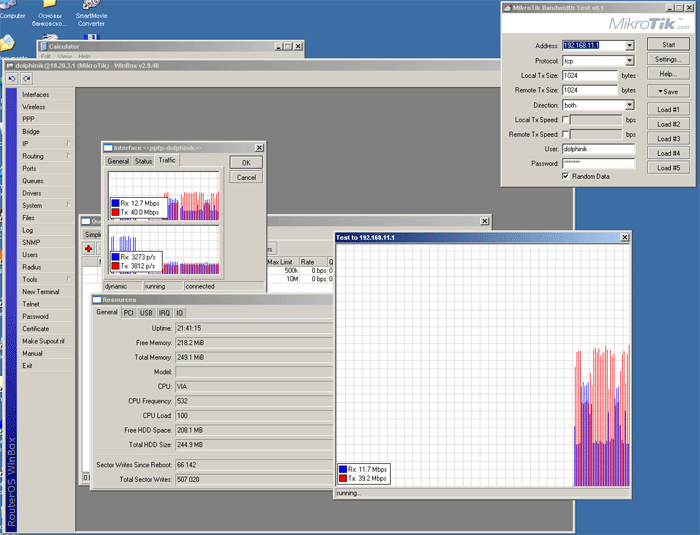The width and height of the screenshot is (700, 535).
Task: Click the Resources window title icon
Action: pyautogui.click(x=97, y=300)
